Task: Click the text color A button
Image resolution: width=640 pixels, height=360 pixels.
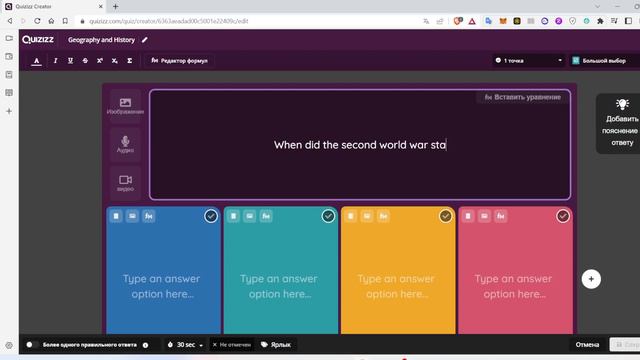Action: click(36, 61)
